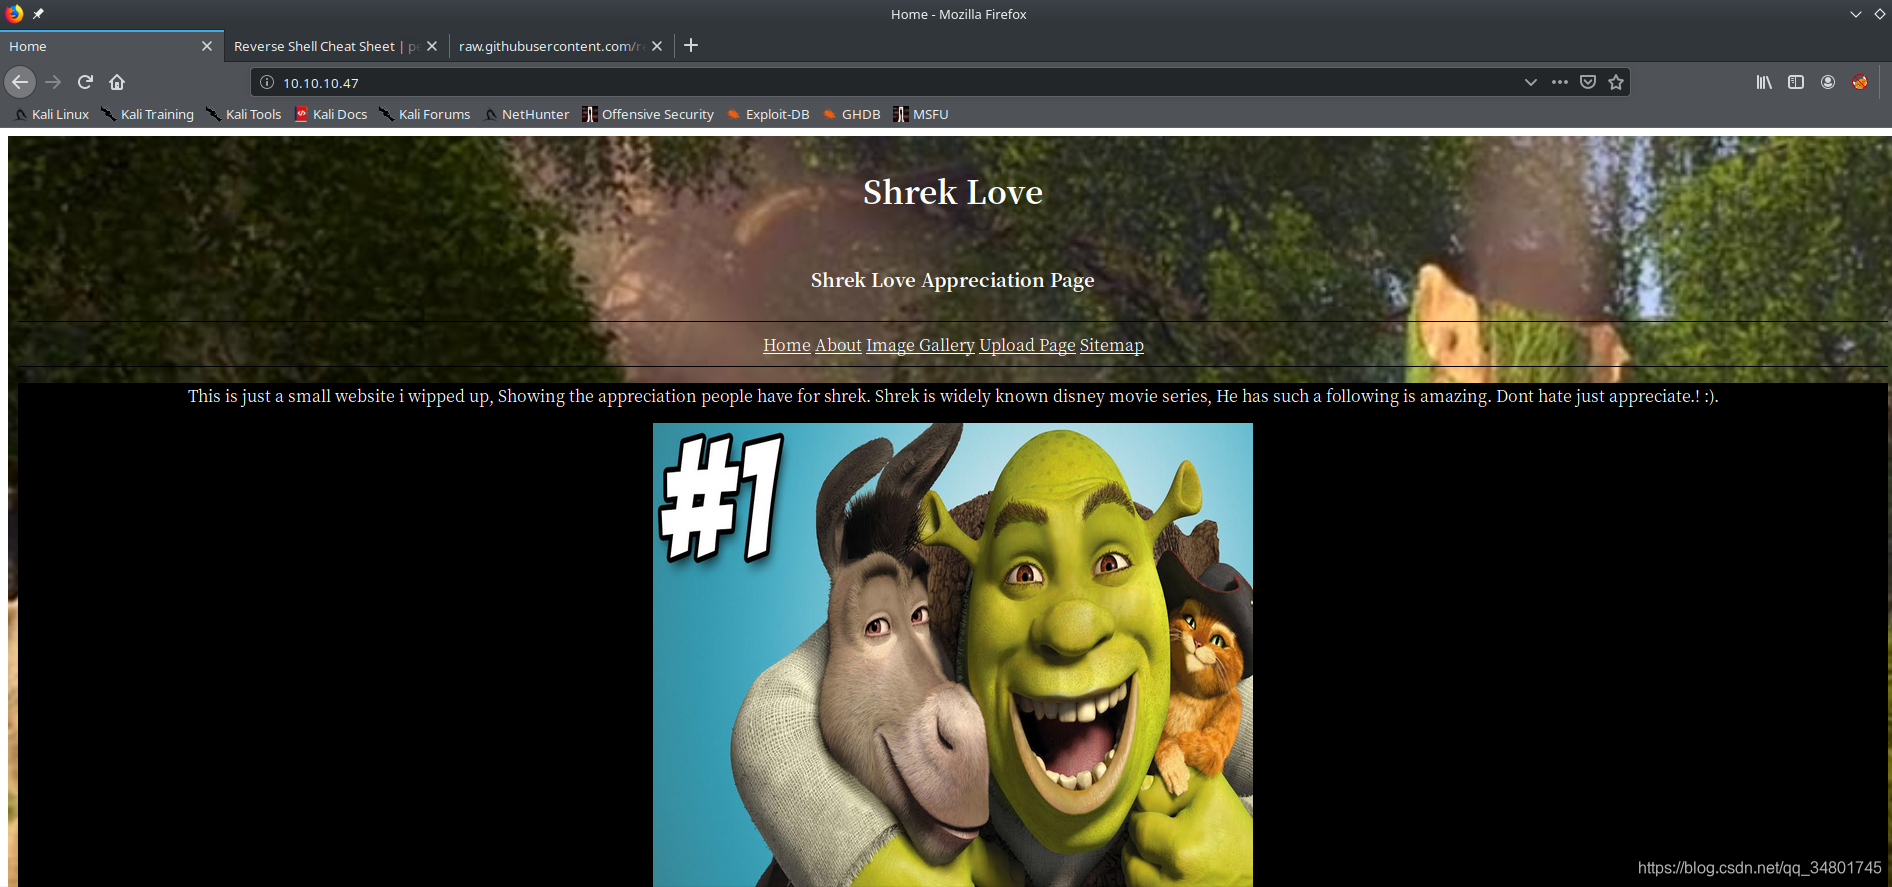Open the Library icon
Image resolution: width=1892 pixels, height=887 pixels.
point(1764,82)
